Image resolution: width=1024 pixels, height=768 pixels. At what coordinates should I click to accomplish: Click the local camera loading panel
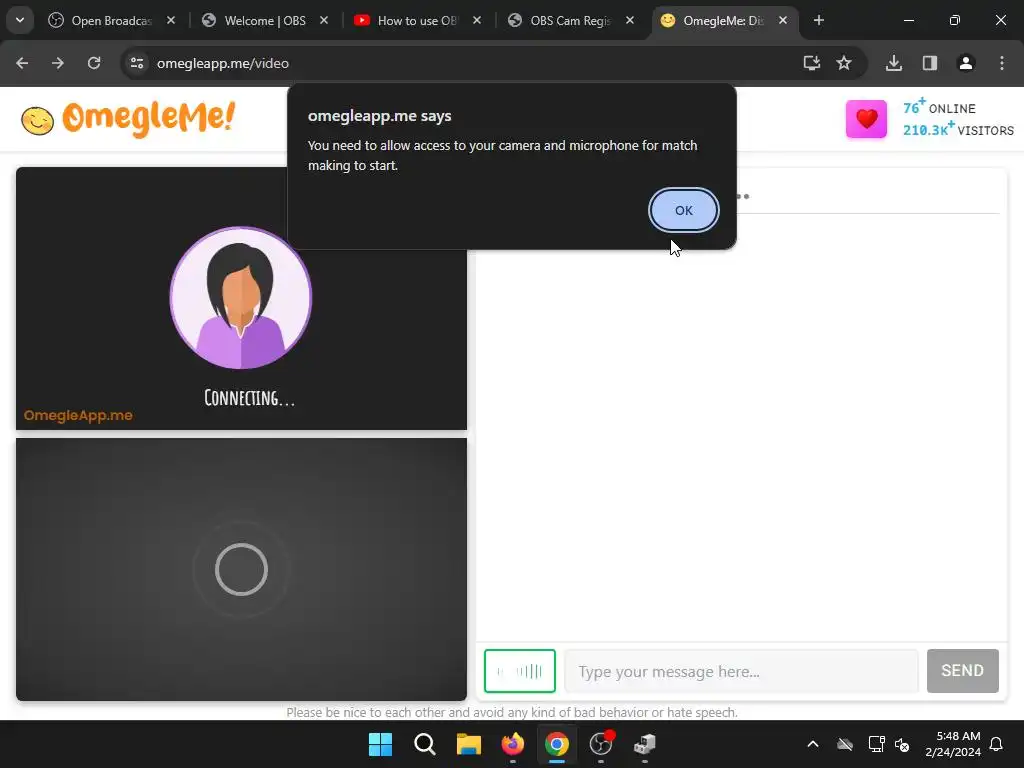pyautogui.click(x=241, y=569)
